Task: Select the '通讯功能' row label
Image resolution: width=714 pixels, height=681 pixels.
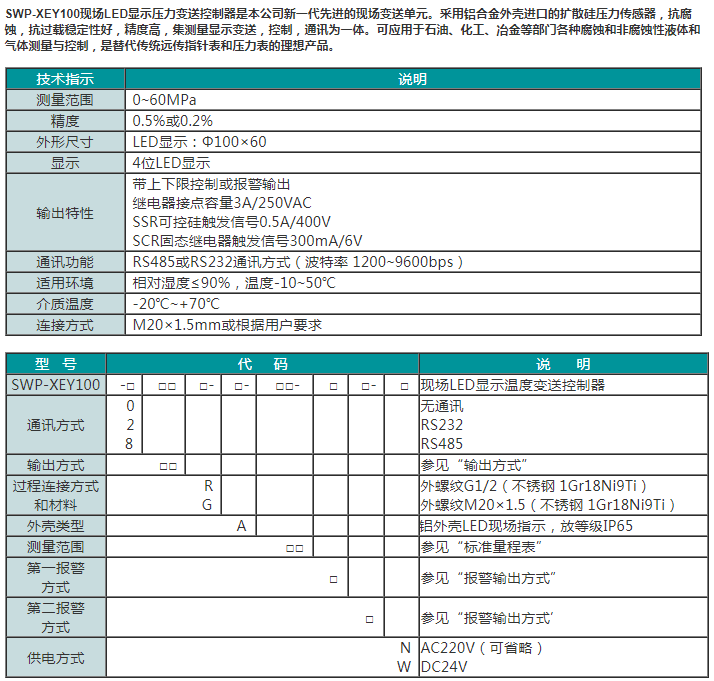Action: pos(65,262)
